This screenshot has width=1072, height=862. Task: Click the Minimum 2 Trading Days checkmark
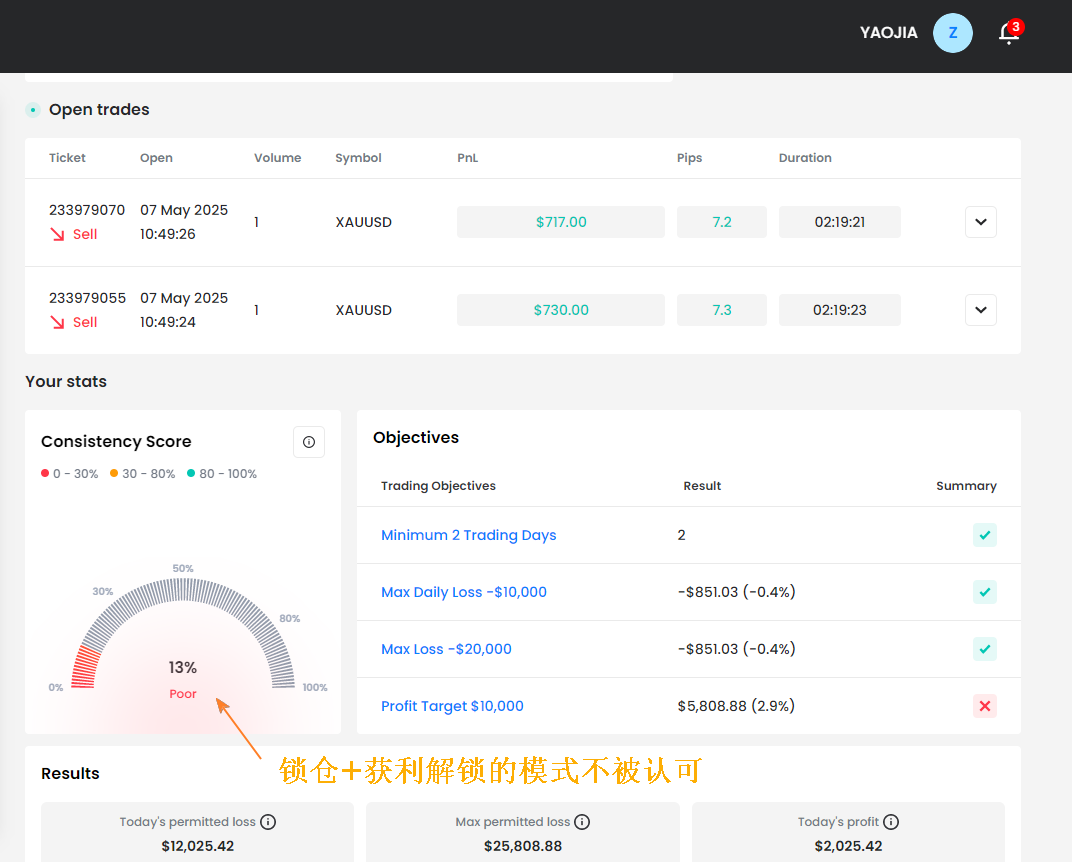(x=984, y=535)
